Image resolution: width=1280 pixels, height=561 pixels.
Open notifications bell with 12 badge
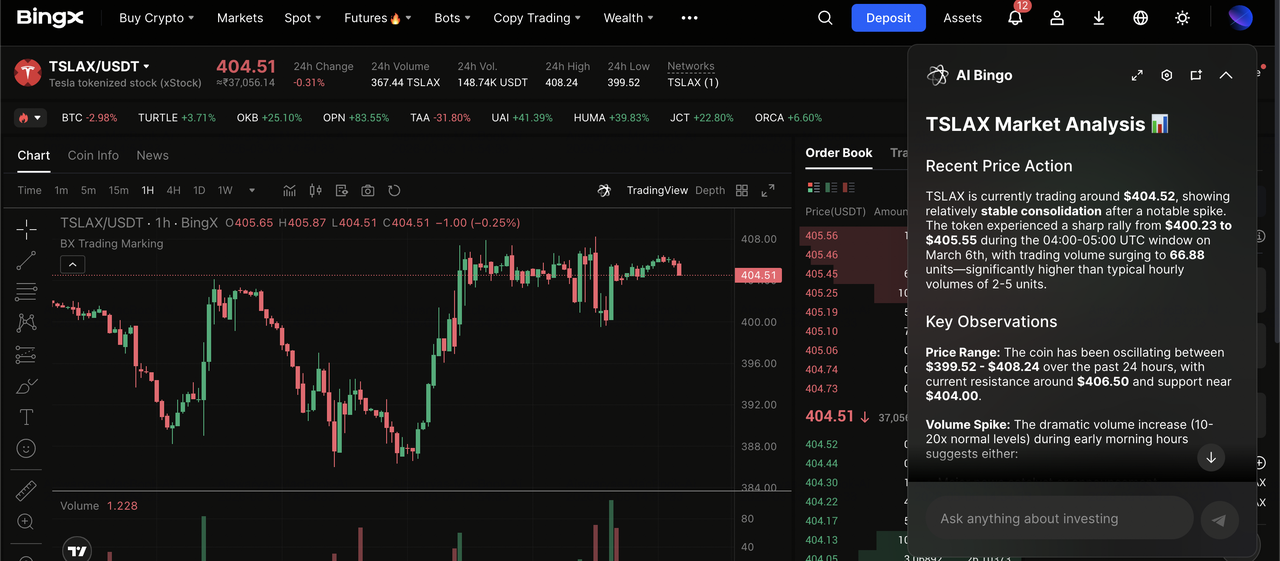pyautogui.click(x=1015, y=18)
